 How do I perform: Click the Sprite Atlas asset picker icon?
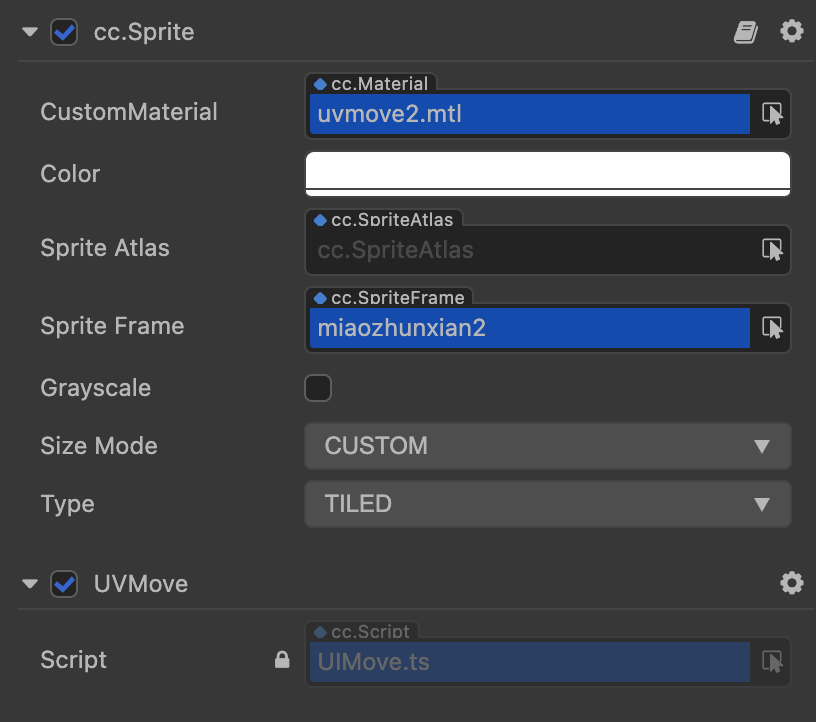[x=772, y=249]
